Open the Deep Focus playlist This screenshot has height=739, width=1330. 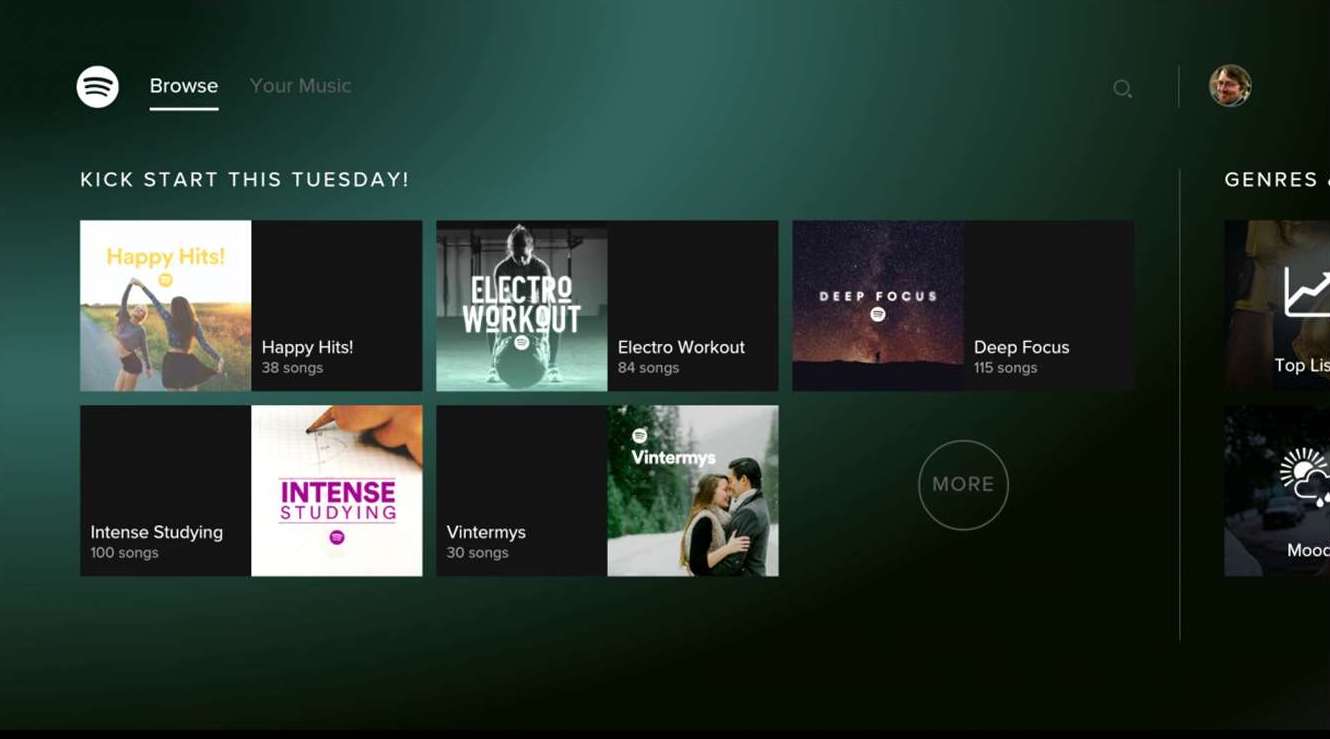point(962,305)
